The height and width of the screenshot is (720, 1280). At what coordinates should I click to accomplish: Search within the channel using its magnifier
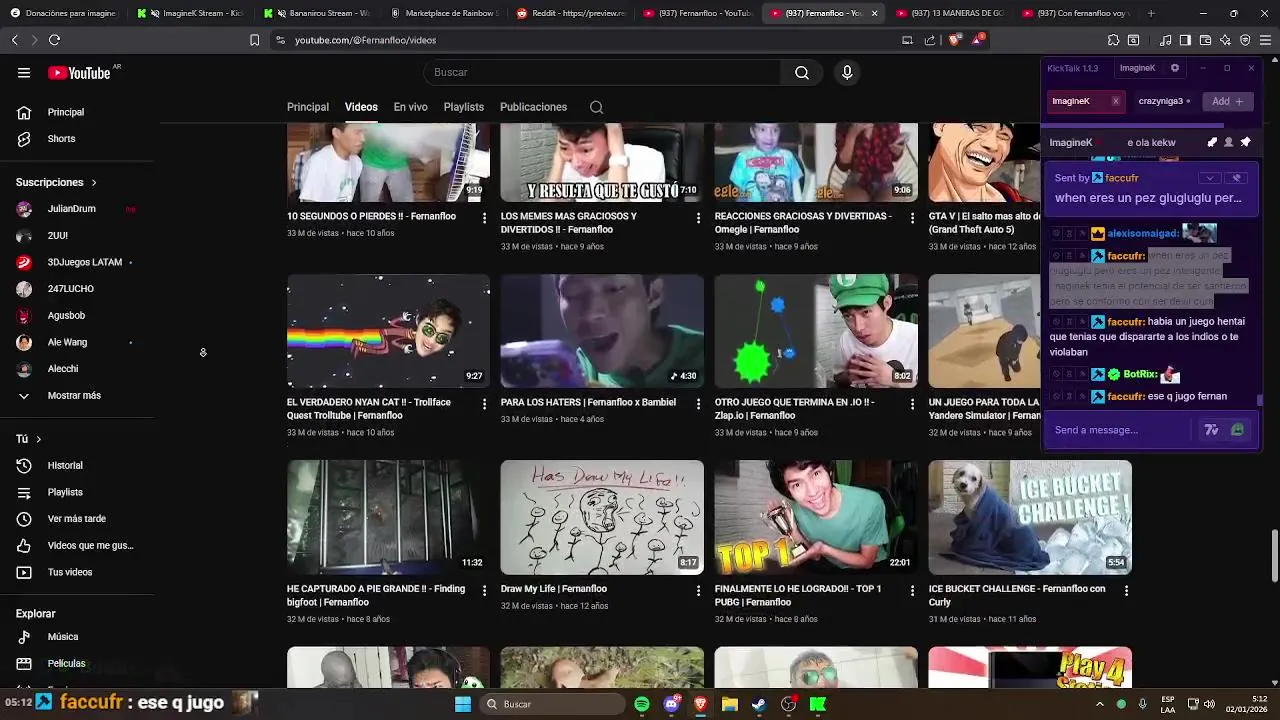tap(596, 107)
